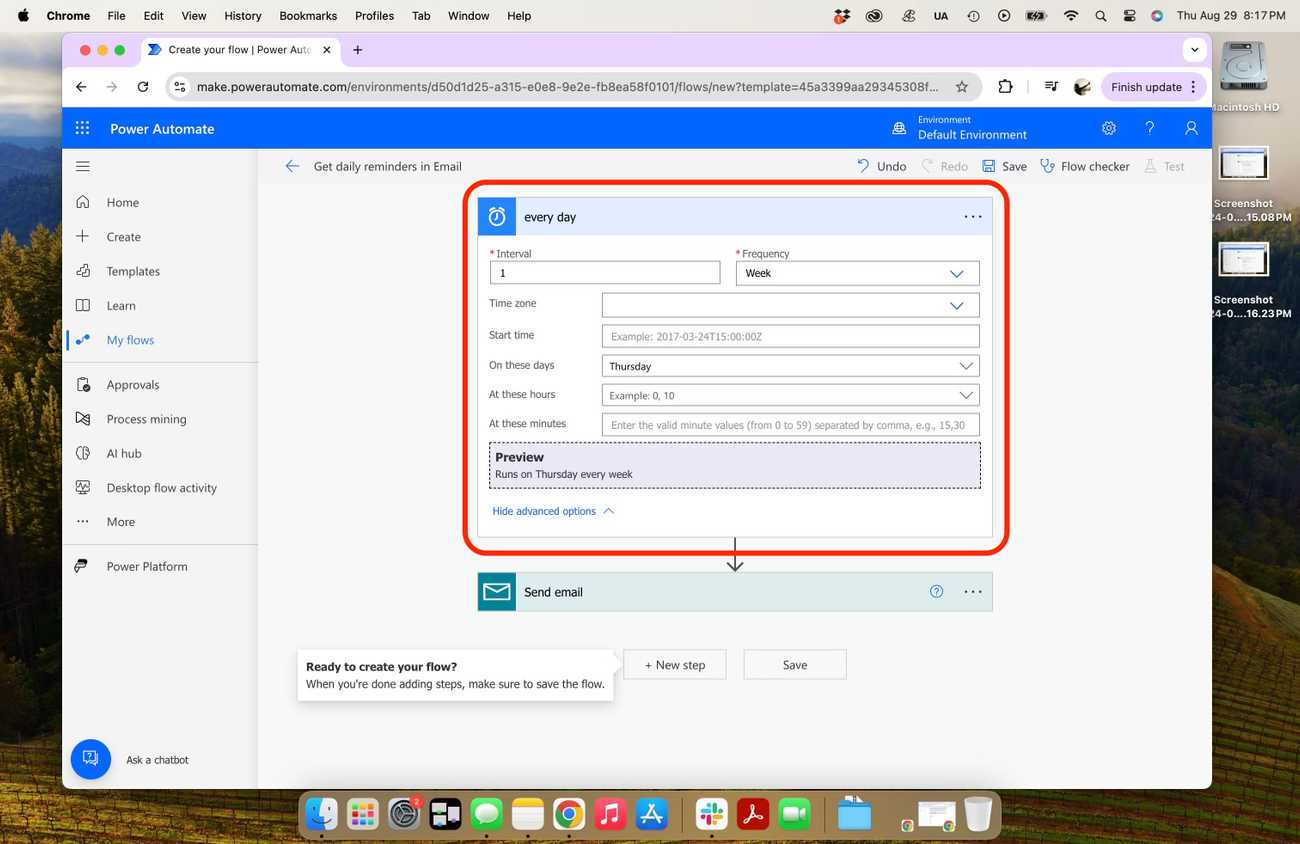Open the Chrome Extensions puzzle icon
Screen dimensions: 1300x844
point(1006,87)
